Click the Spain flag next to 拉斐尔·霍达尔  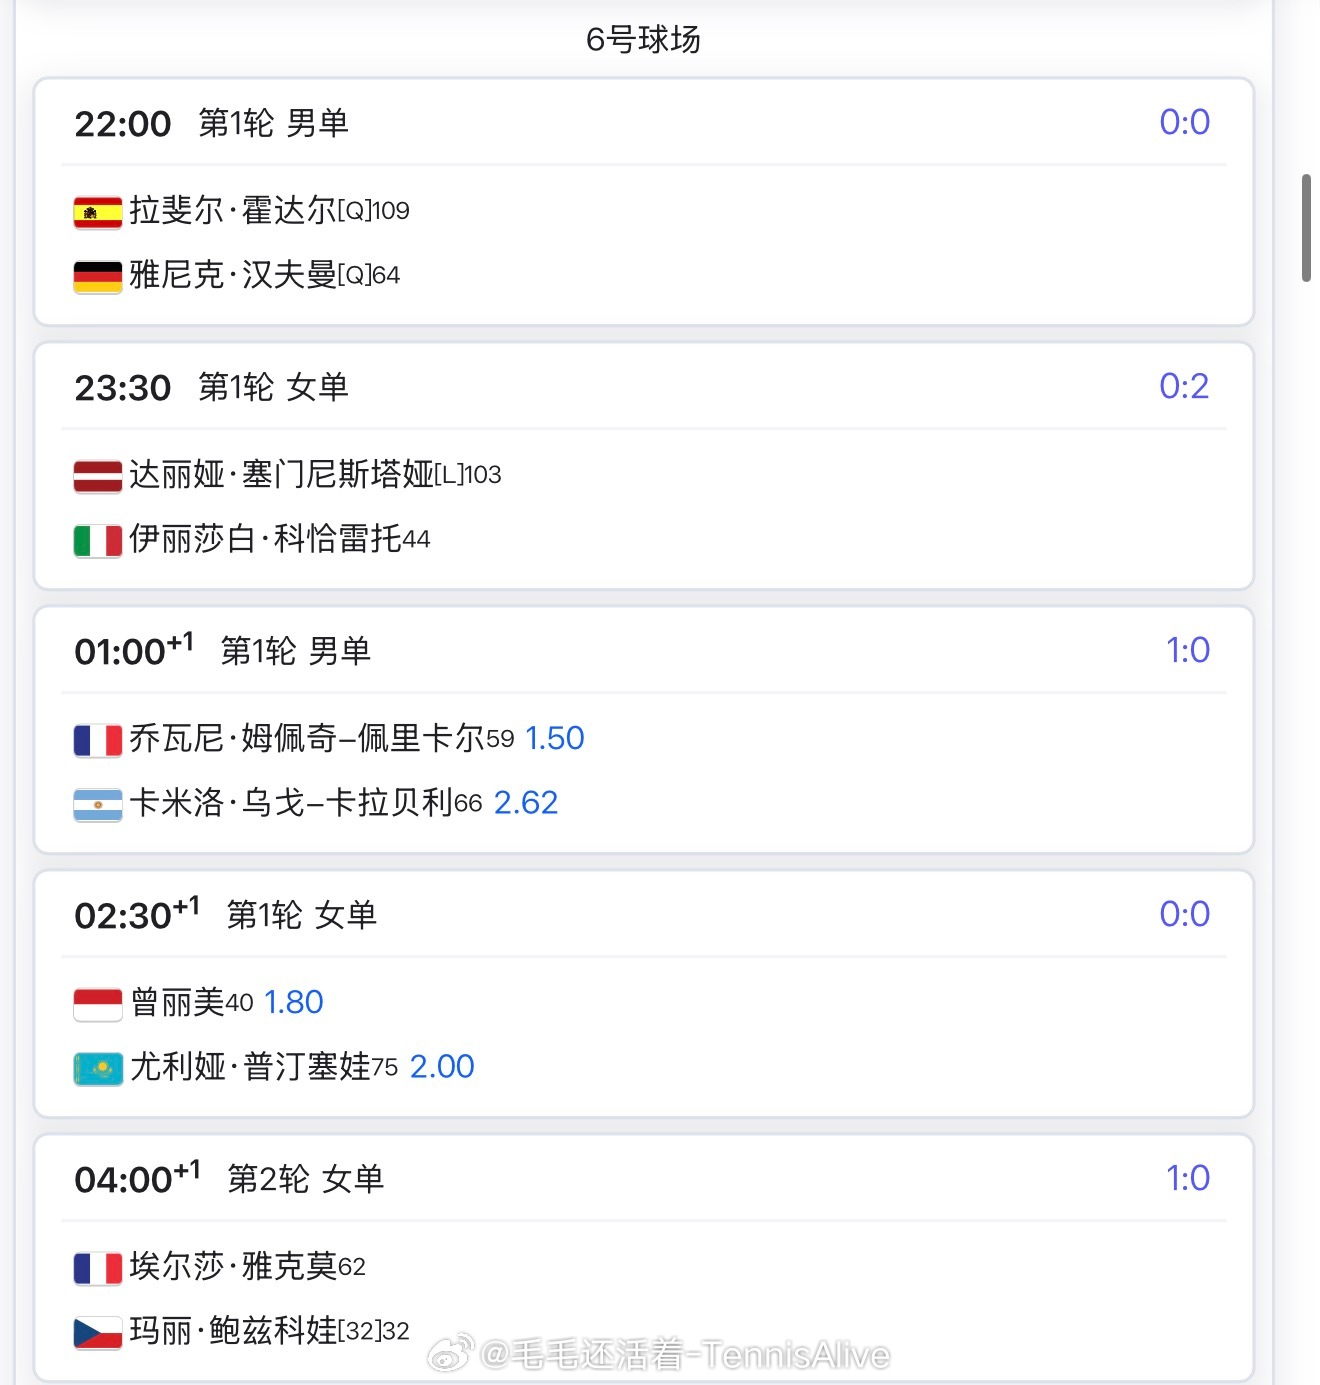(98, 212)
